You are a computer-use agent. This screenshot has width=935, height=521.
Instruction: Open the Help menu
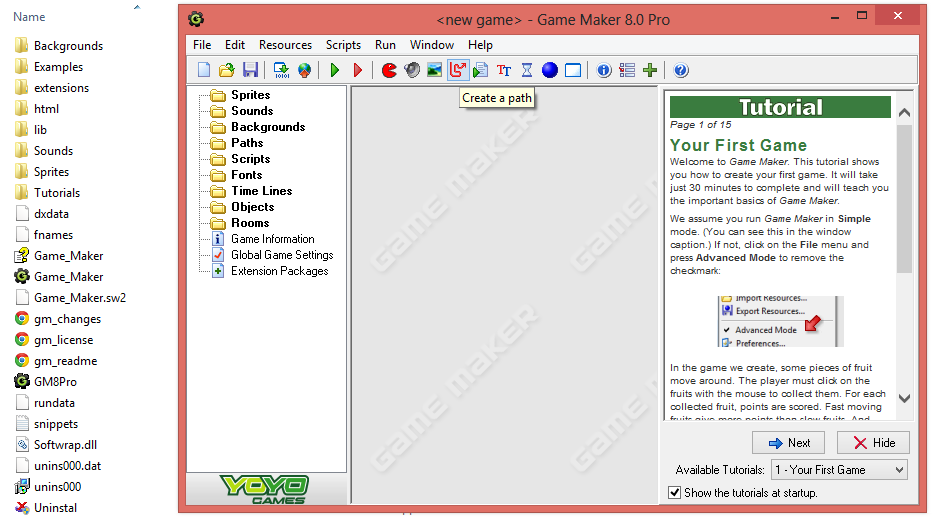pos(480,45)
